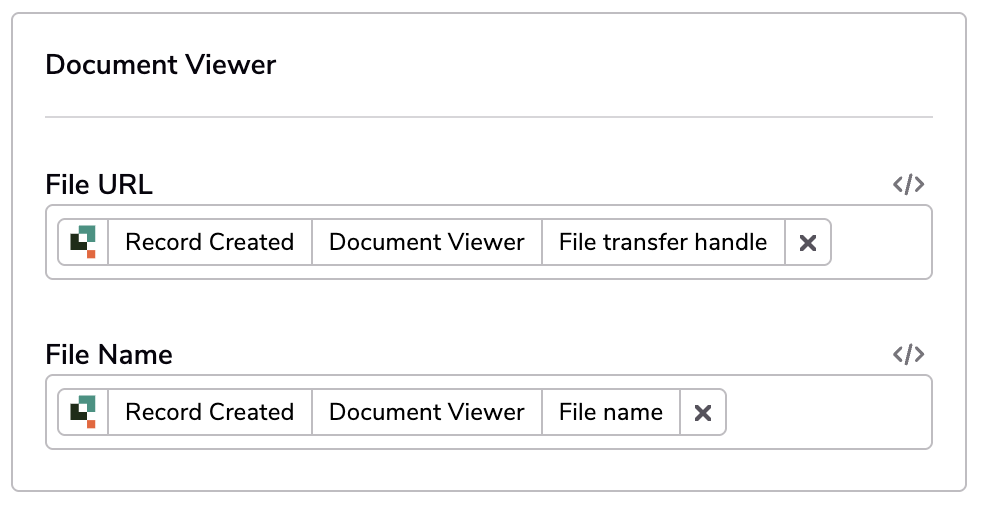The height and width of the screenshot is (506, 986).
Task: Focus empty area of File Name field
Action: 830,412
